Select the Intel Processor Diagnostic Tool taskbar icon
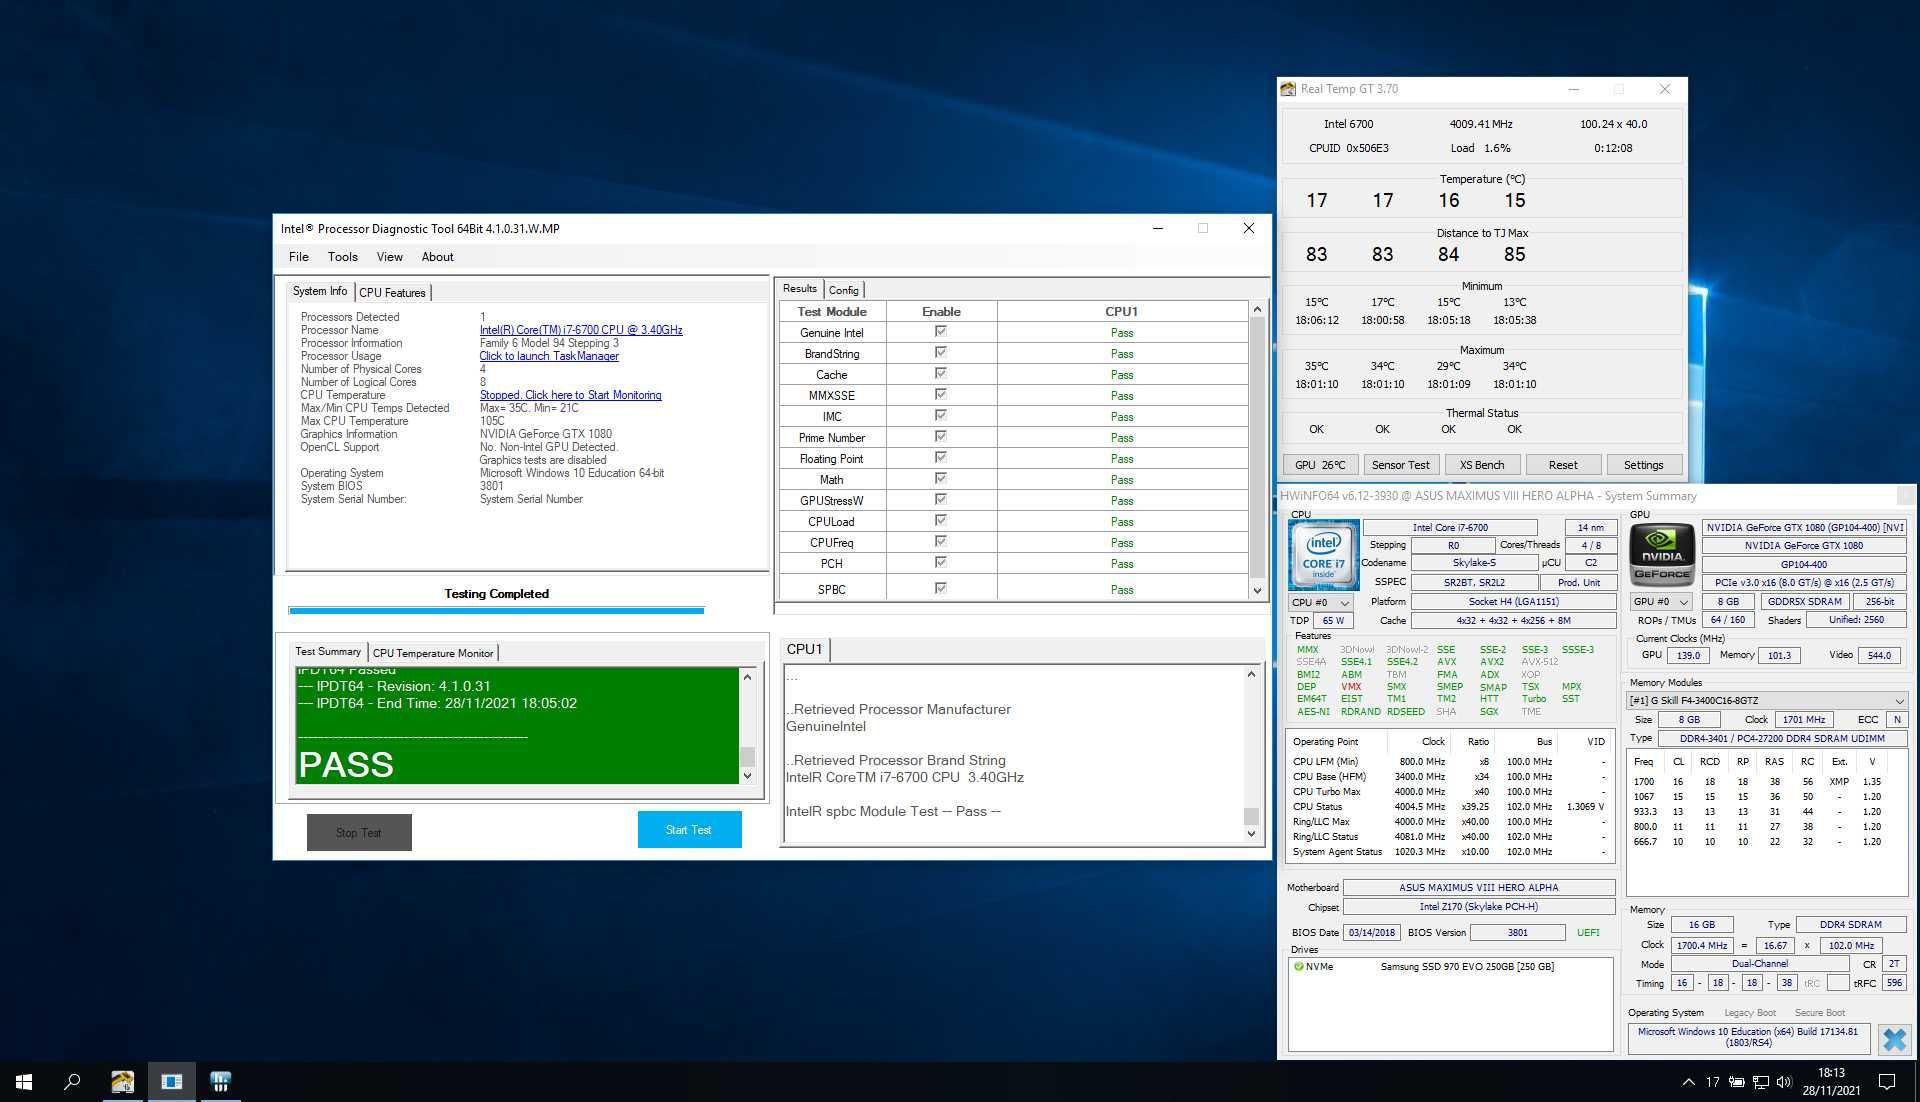 171,1081
